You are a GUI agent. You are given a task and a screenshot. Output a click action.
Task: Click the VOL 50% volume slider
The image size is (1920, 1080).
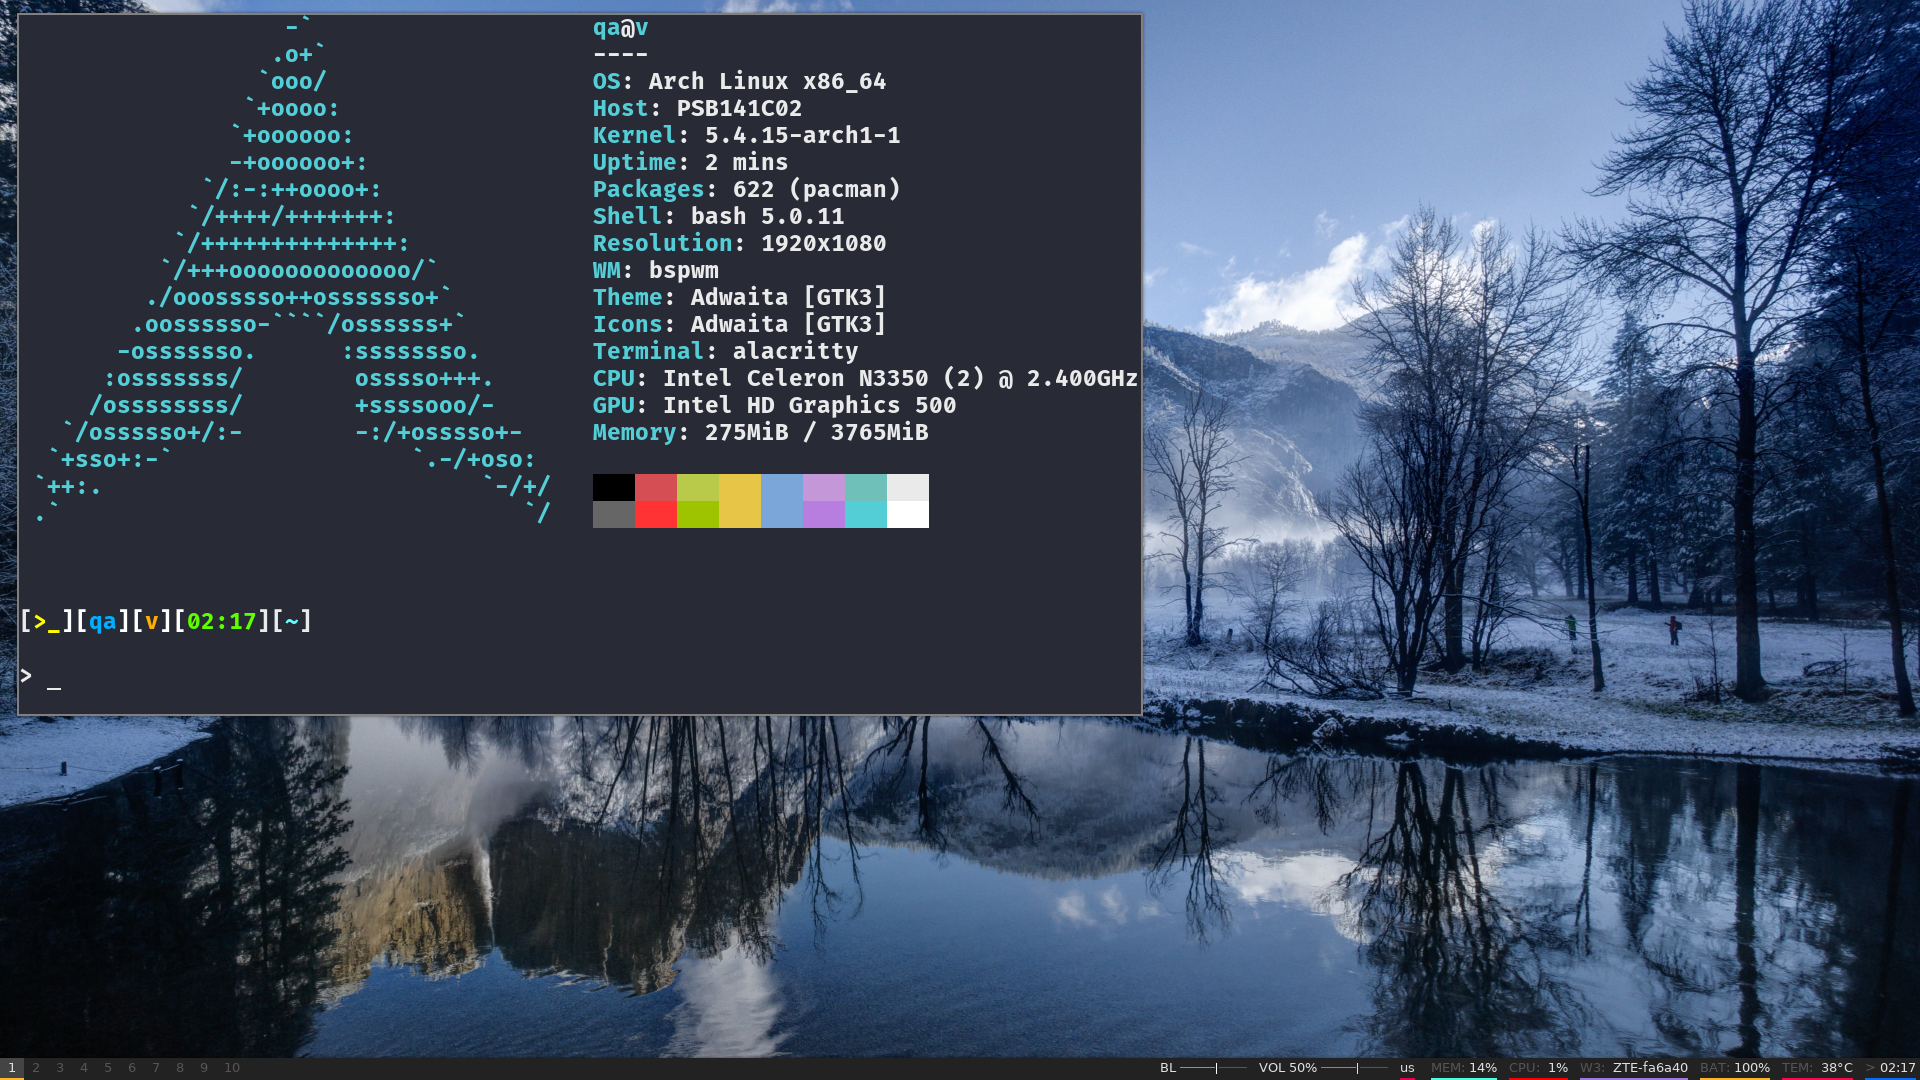tap(1354, 1068)
